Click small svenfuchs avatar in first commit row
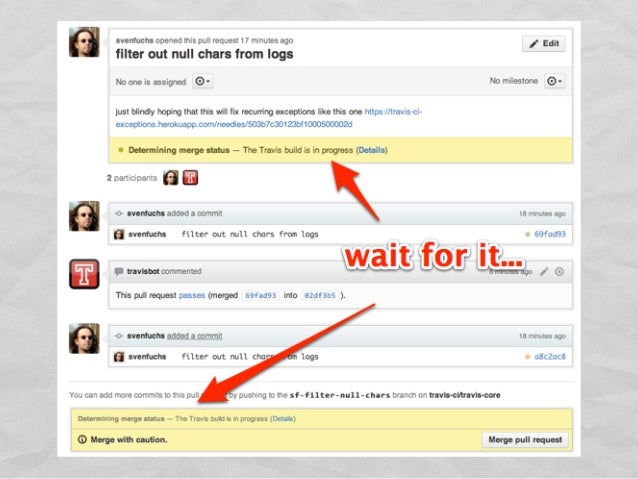 coord(119,234)
